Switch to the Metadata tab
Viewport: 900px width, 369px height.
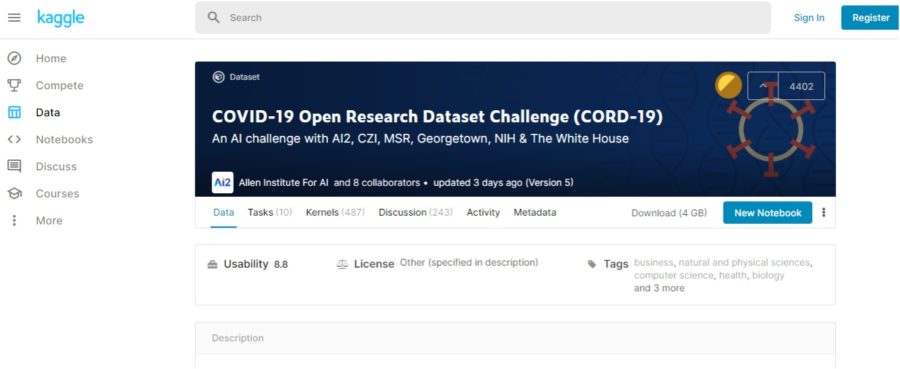(535, 212)
